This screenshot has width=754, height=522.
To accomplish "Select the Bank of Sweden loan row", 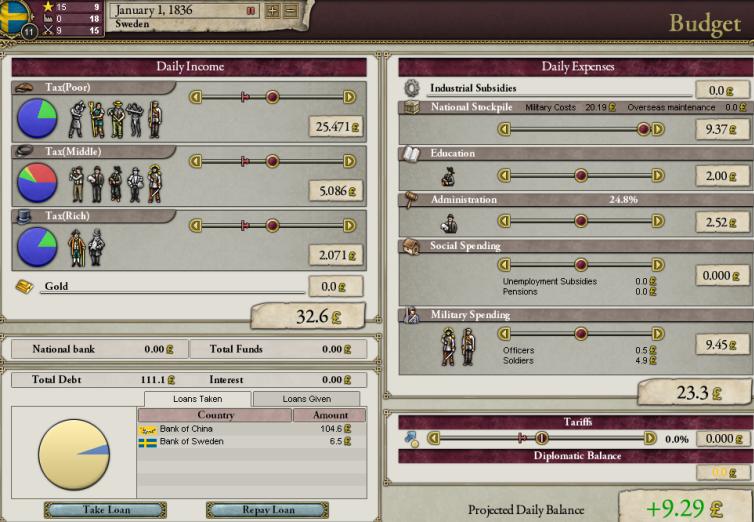I will point(251,442).
